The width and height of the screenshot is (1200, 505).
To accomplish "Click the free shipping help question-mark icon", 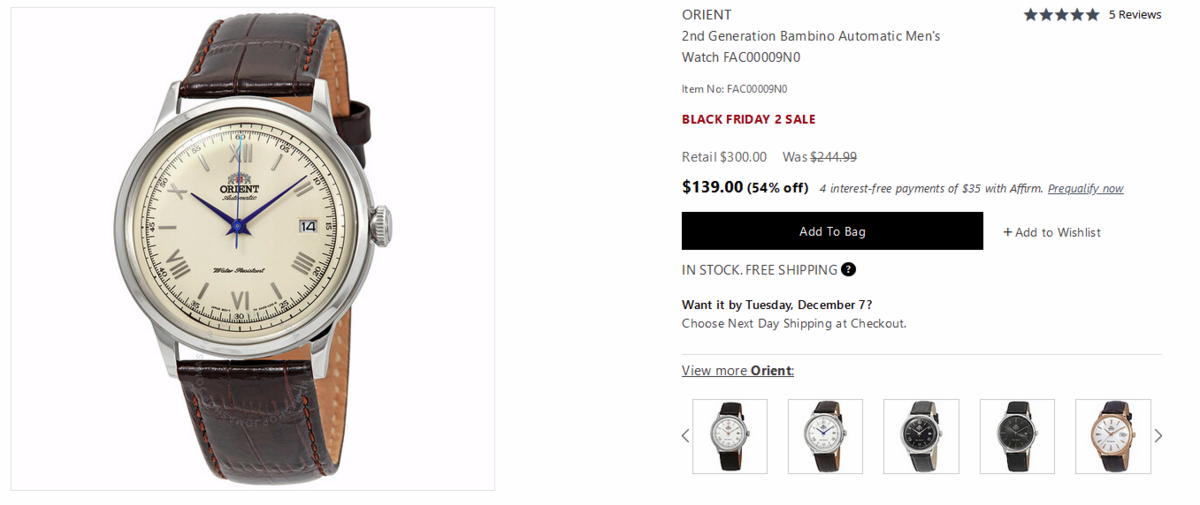I will pyautogui.click(x=848, y=269).
